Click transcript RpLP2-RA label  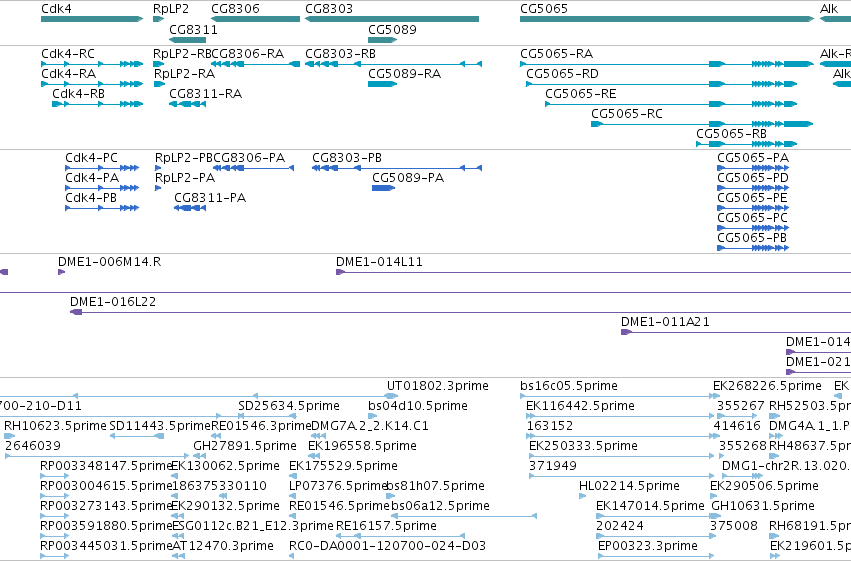(185, 74)
